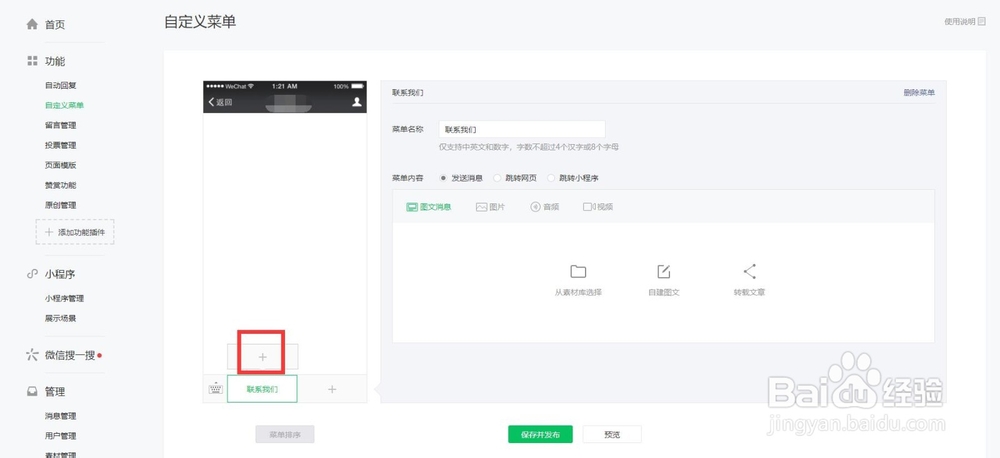Screen dimensions: 1000x458
Task: Open 自定义菜单 in the sidebar
Action: click(64, 105)
